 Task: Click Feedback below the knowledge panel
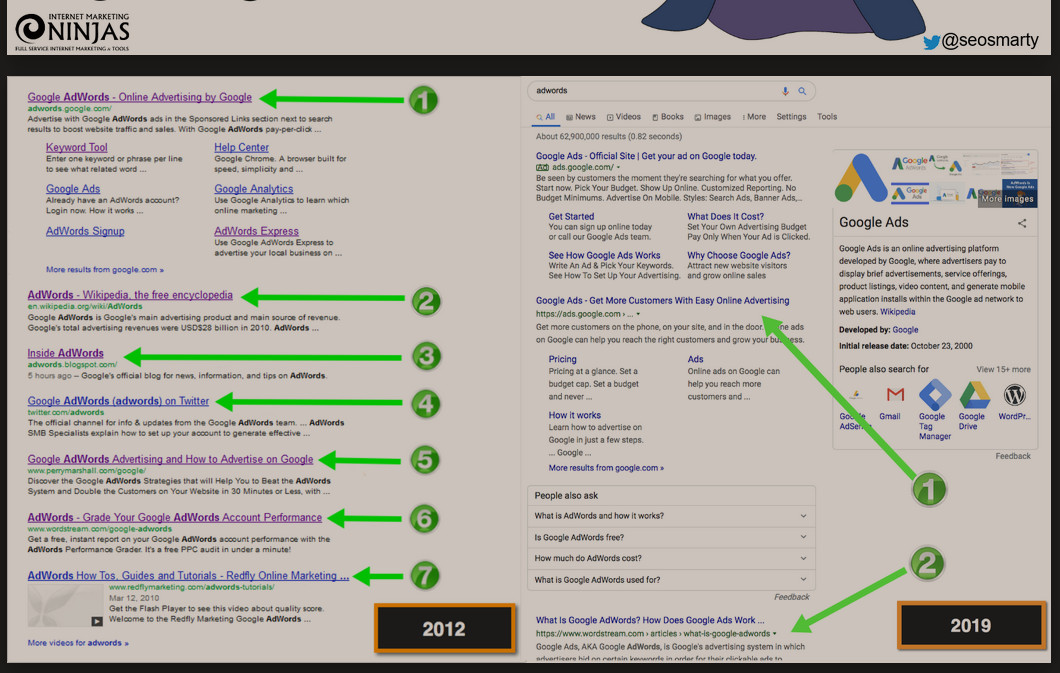[x=1013, y=456]
